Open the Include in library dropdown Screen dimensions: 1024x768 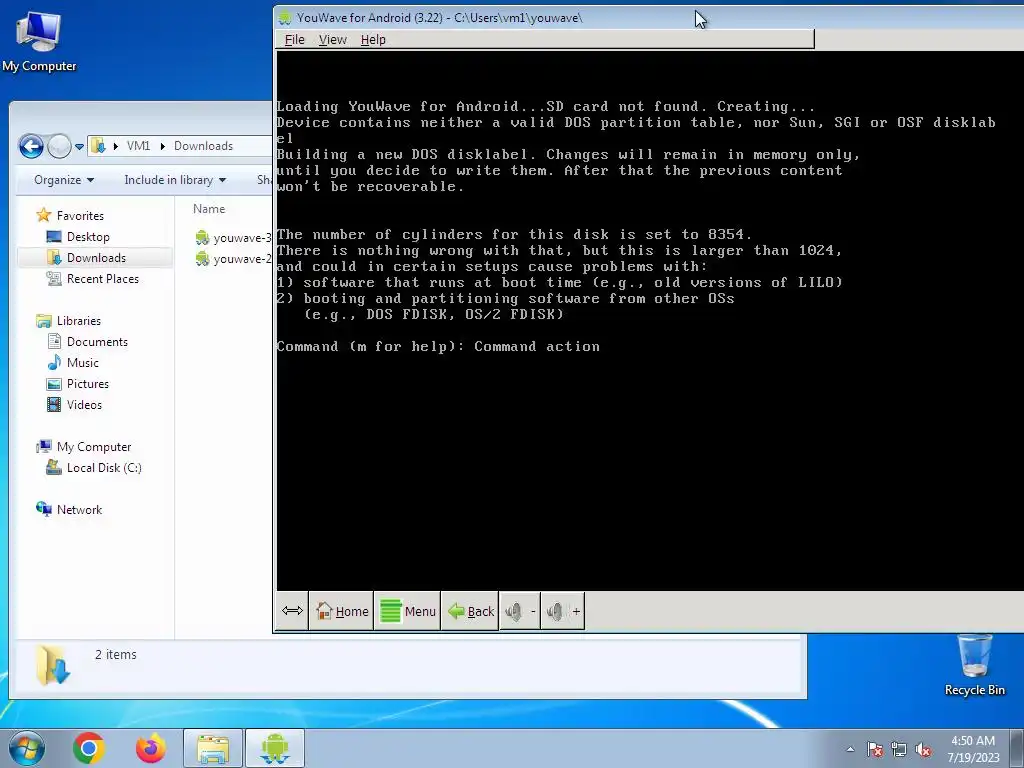coord(175,180)
